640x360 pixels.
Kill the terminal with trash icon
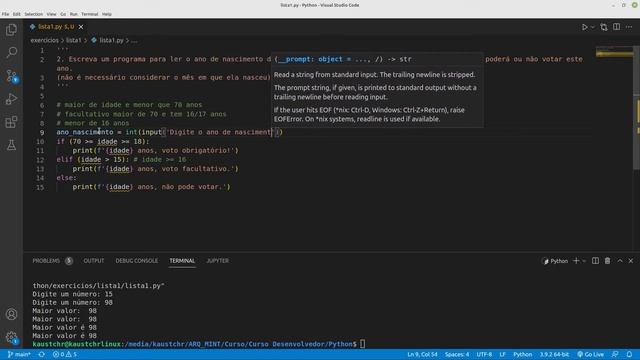coord(607,261)
